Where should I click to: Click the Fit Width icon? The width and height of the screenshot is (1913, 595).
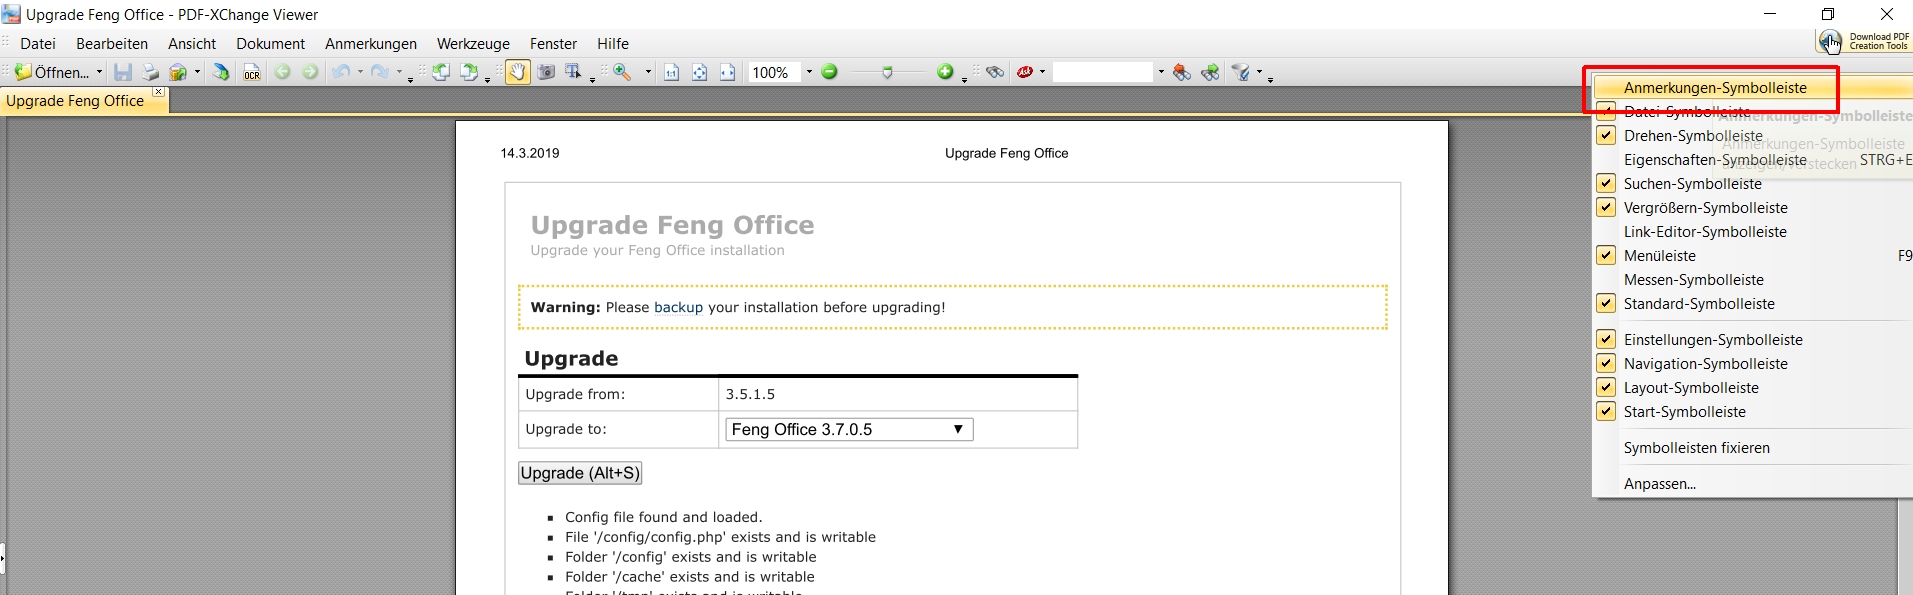click(728, 72)
